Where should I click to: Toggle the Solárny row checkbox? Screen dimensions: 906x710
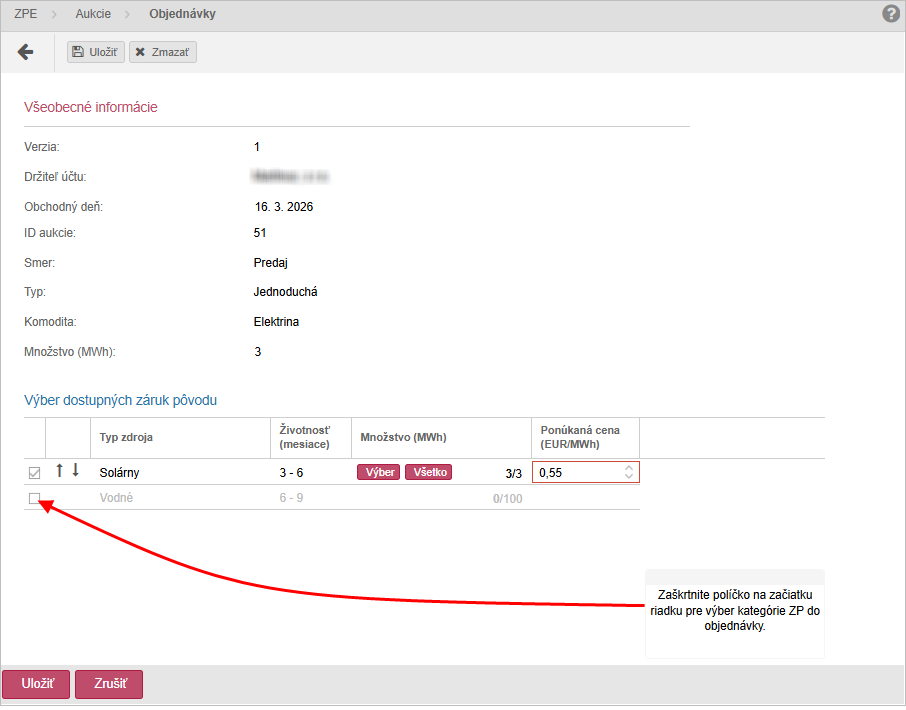point(34,472)
